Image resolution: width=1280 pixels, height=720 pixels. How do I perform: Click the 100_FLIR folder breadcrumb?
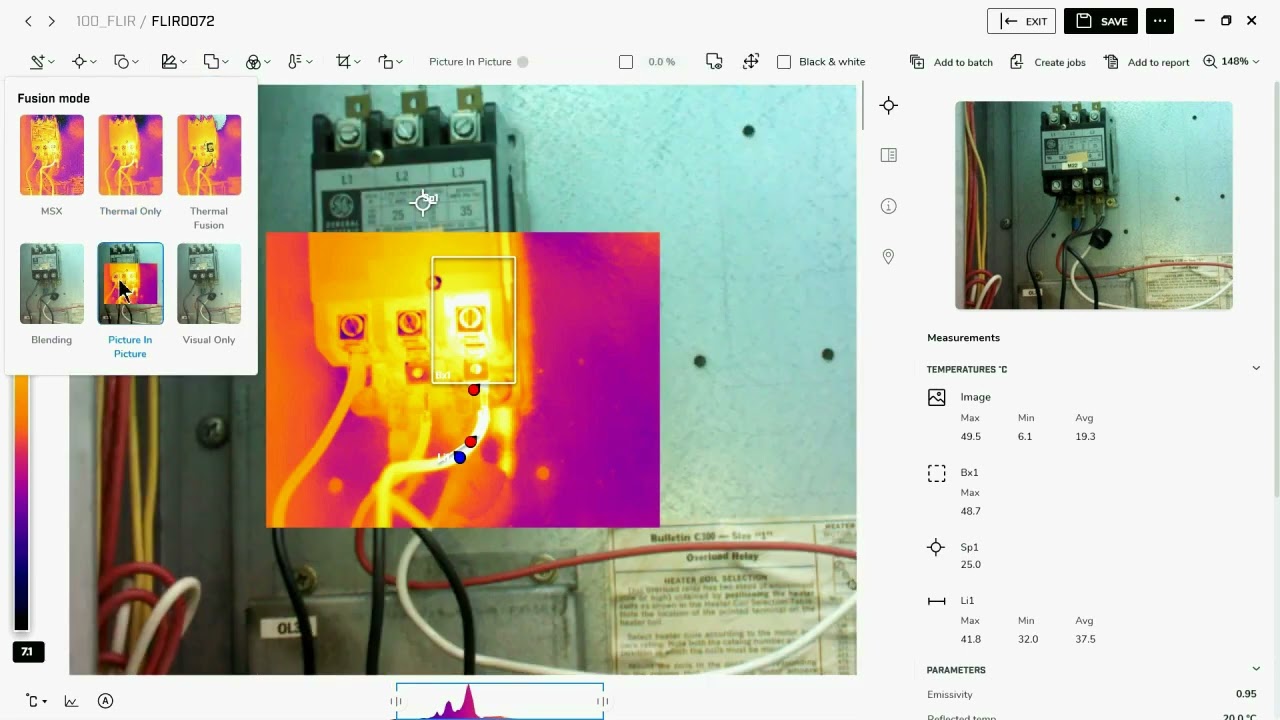[105, 21]
